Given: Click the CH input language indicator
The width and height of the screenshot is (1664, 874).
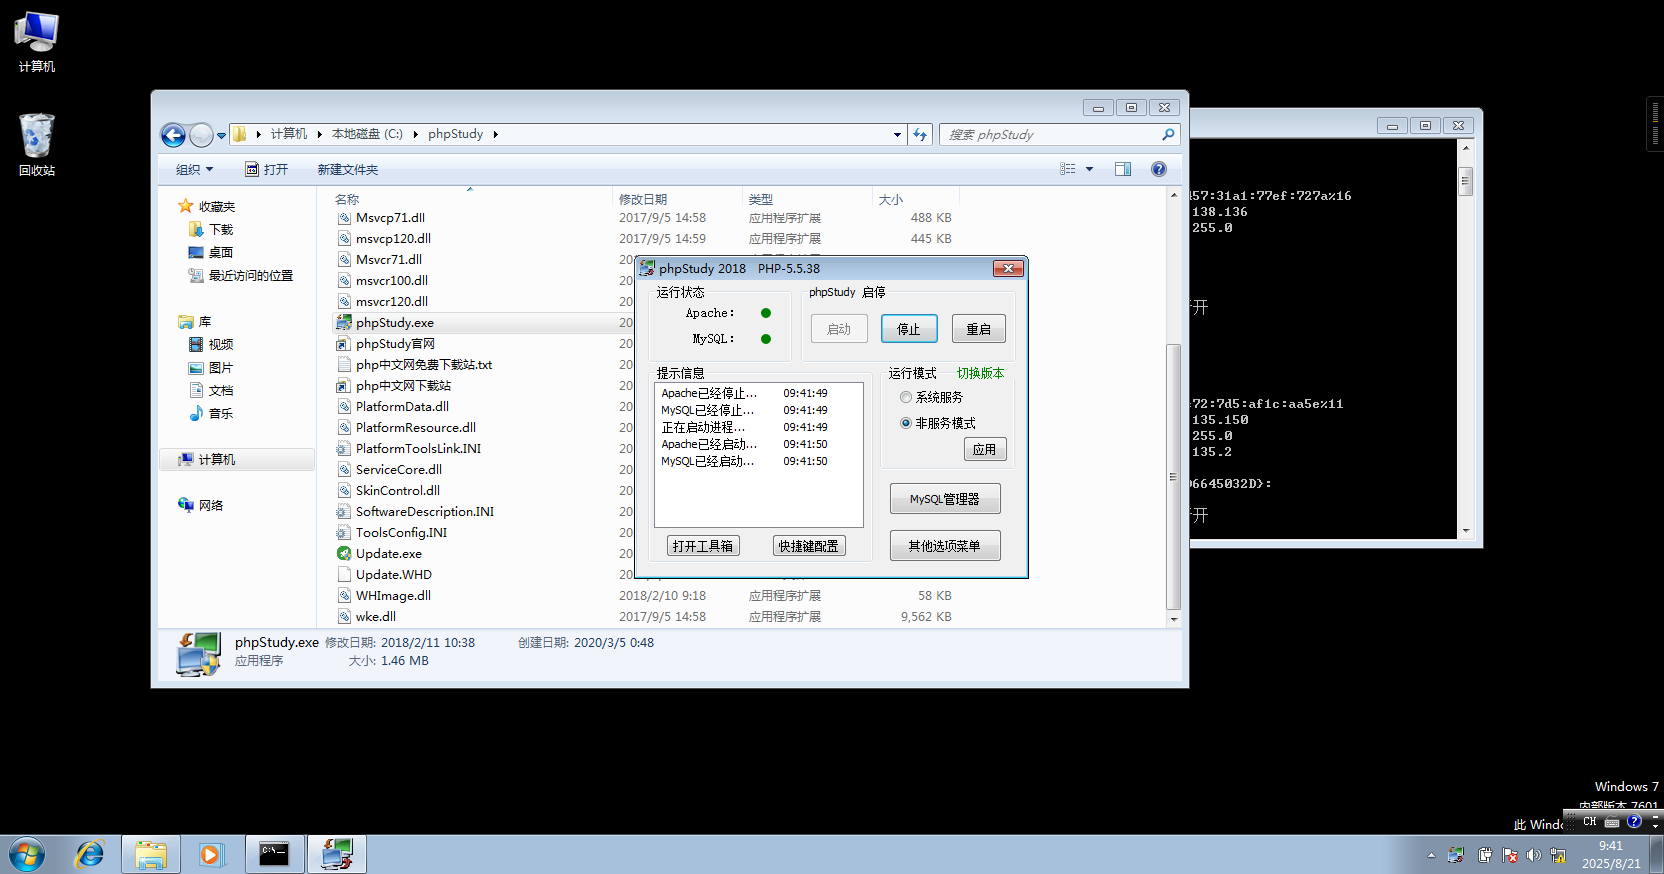Looking at the screenshot, I should [x=1590, y=822].
